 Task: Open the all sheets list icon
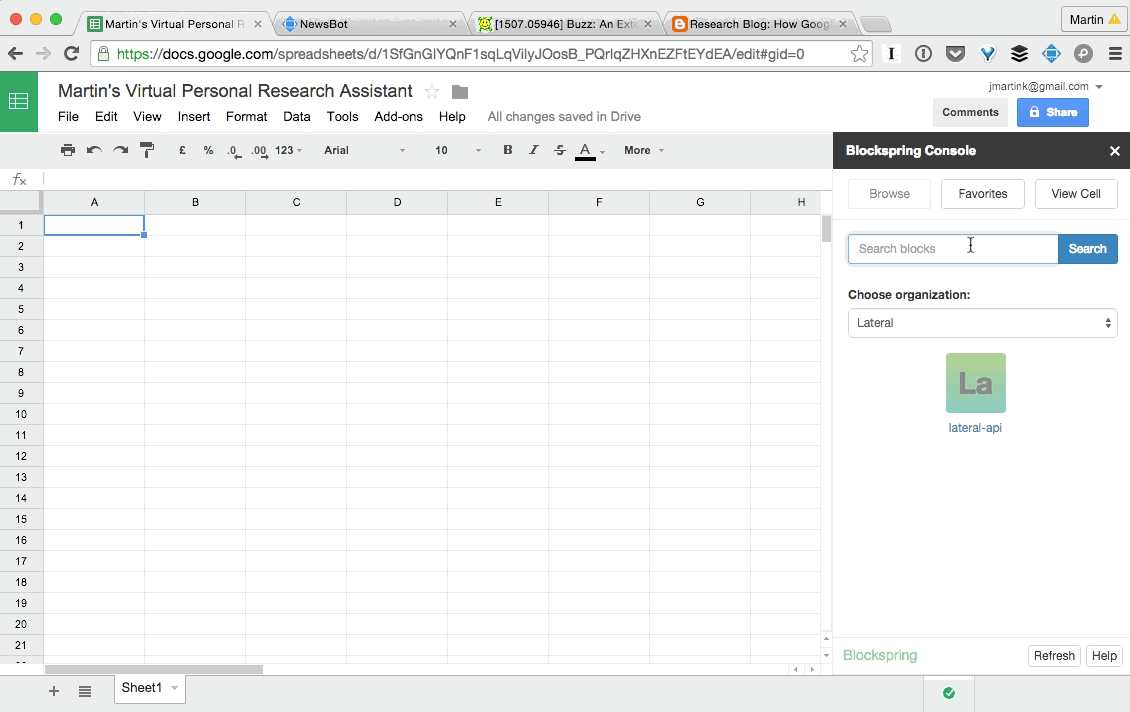coord(84,691)
